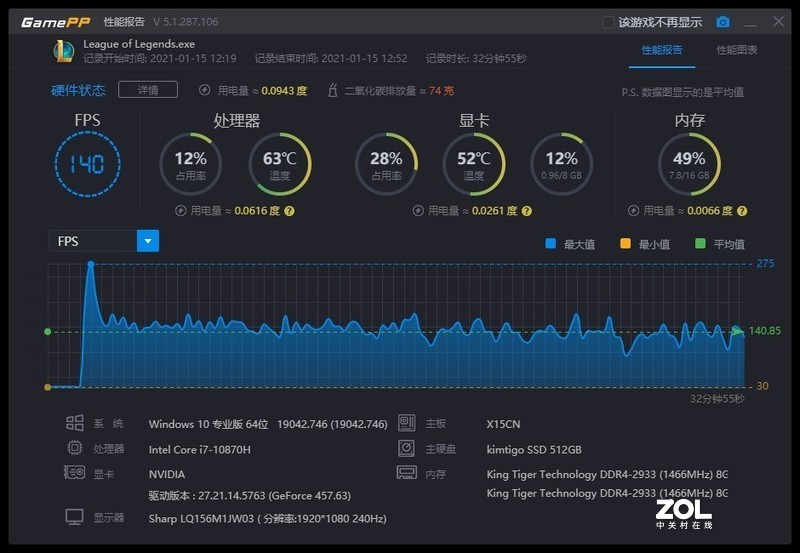Click the orange 最小值 legend swatch
800x553 pixels.
point(625,243)
